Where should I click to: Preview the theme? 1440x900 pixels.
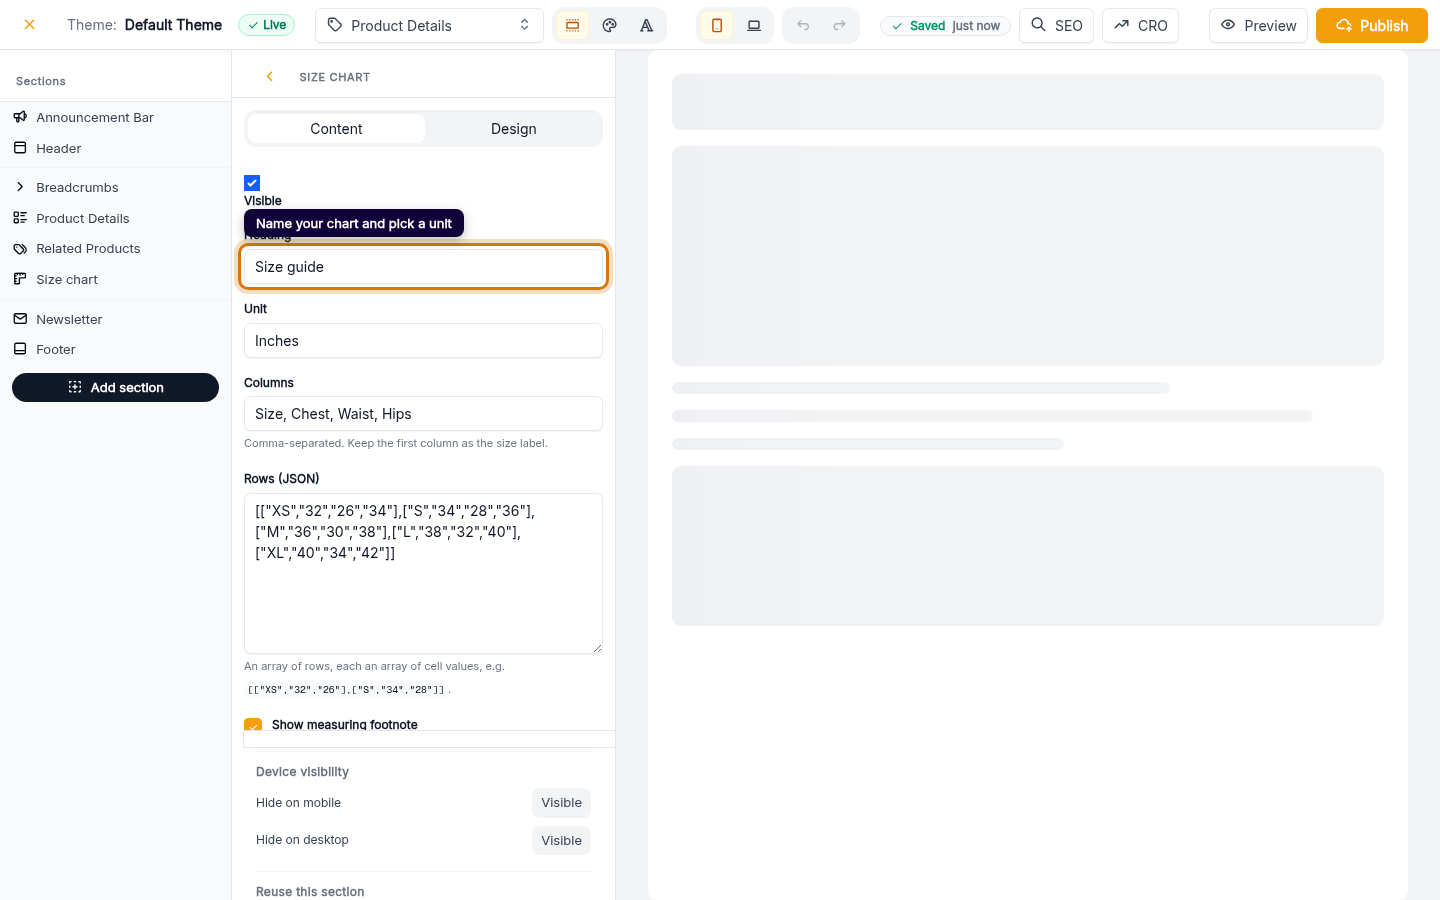tap(1258, 25)
